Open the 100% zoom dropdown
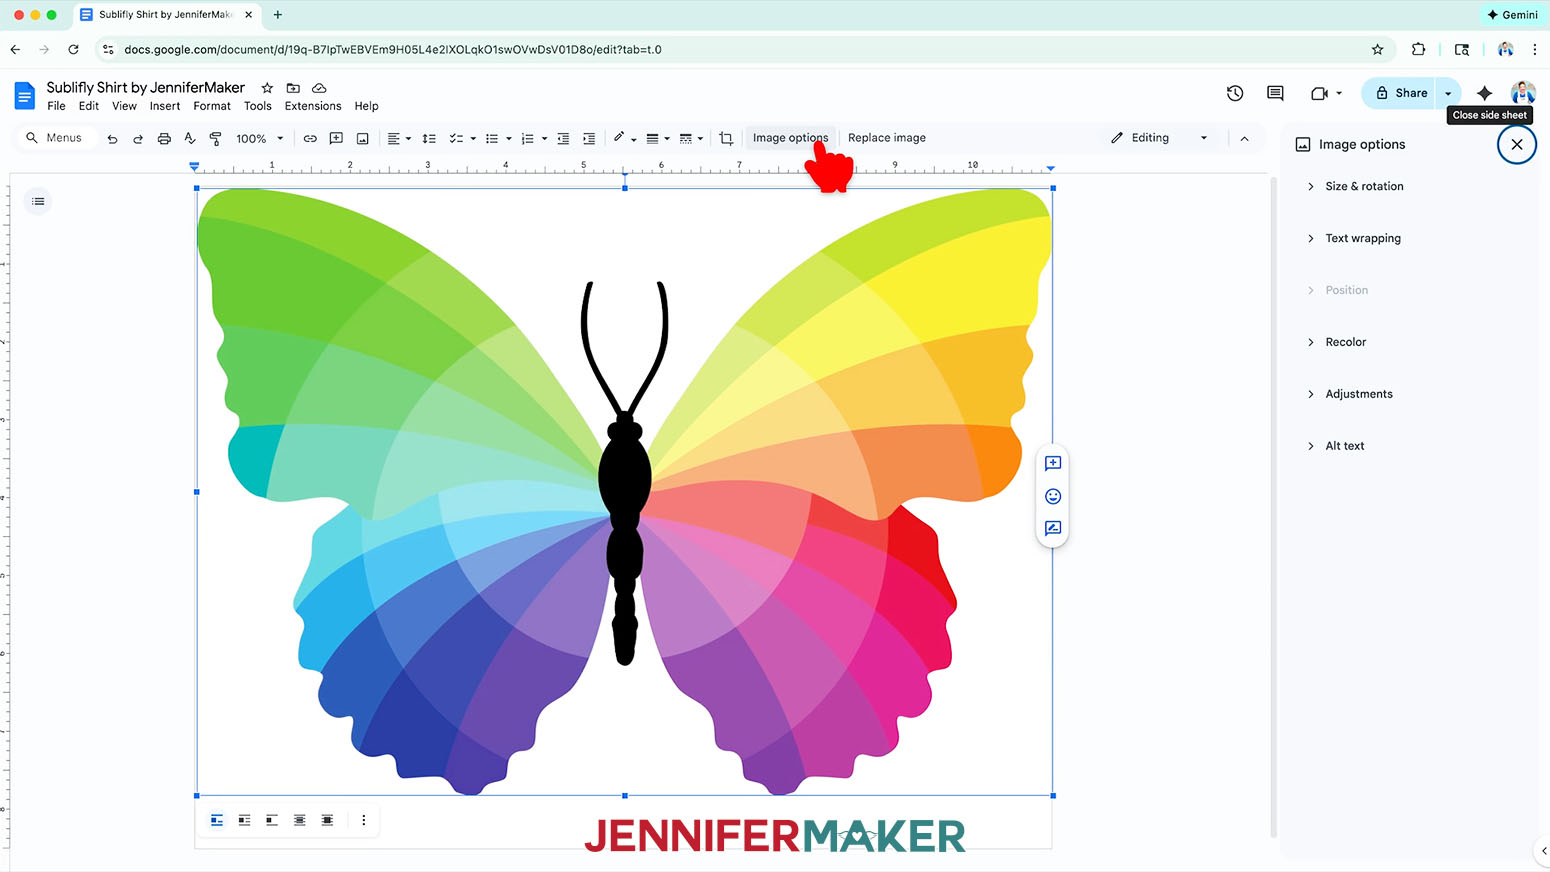1550x872 pixels. point(260,139)
